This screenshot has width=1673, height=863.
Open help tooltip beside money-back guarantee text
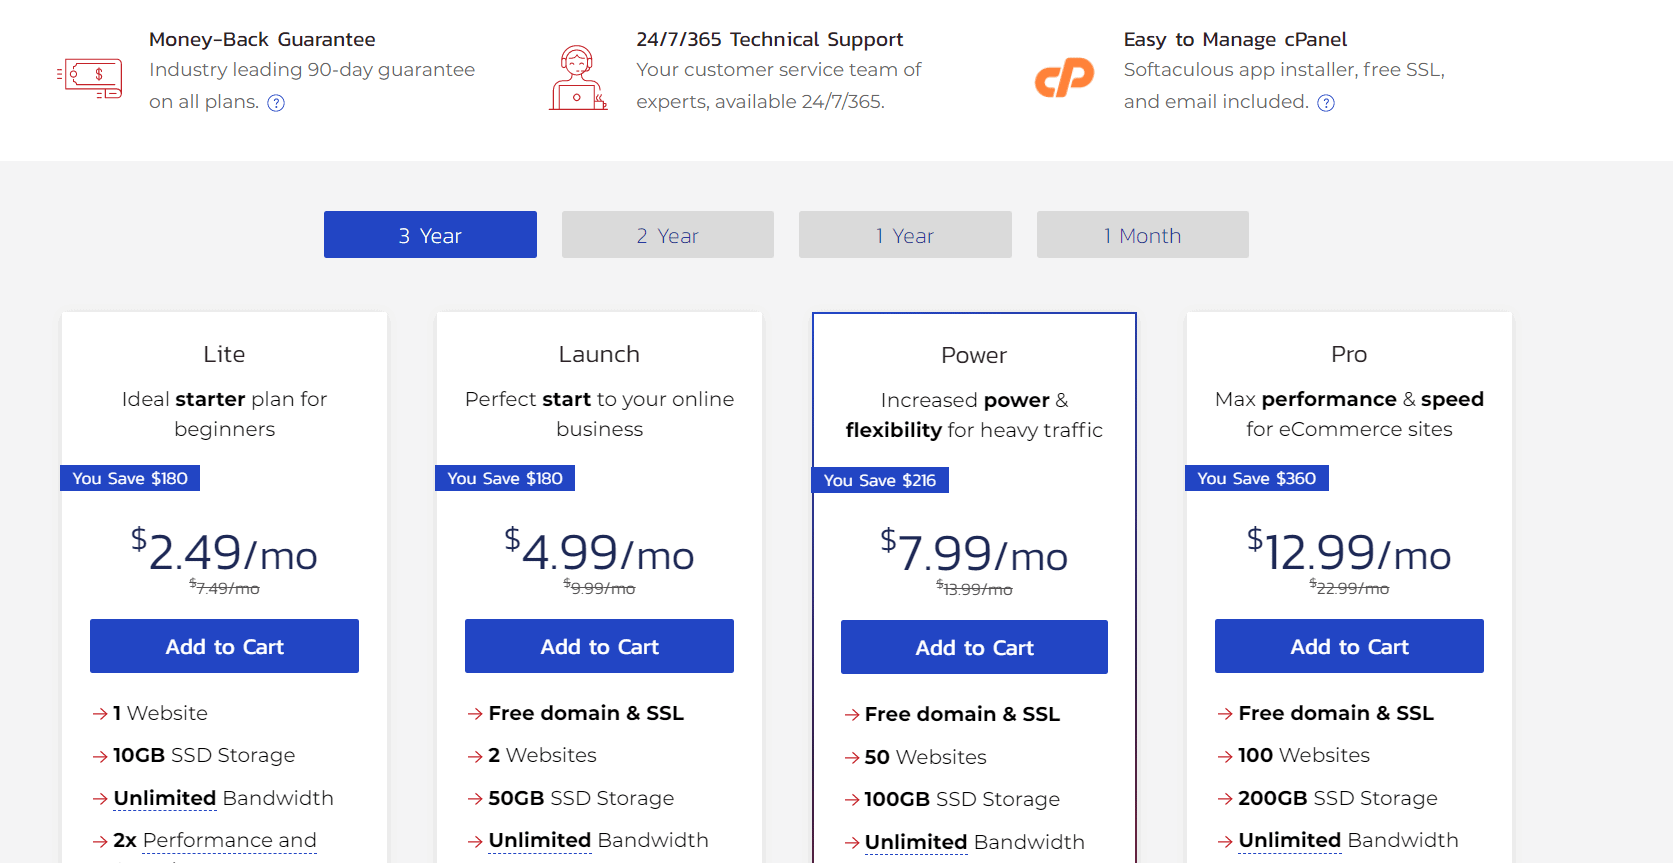(x=276, y=103)
